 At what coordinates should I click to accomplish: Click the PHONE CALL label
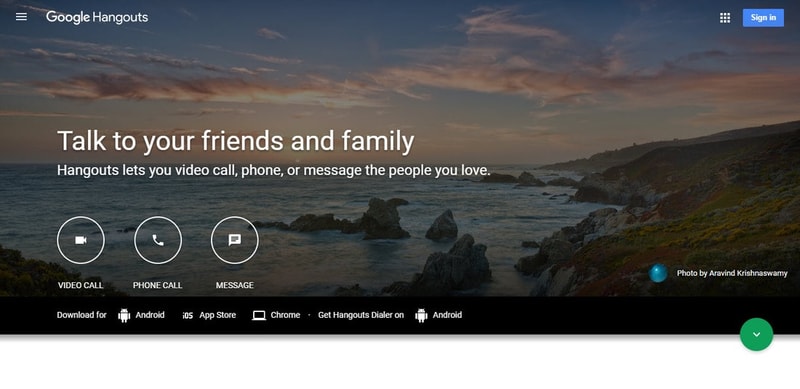tap(158, 285)
